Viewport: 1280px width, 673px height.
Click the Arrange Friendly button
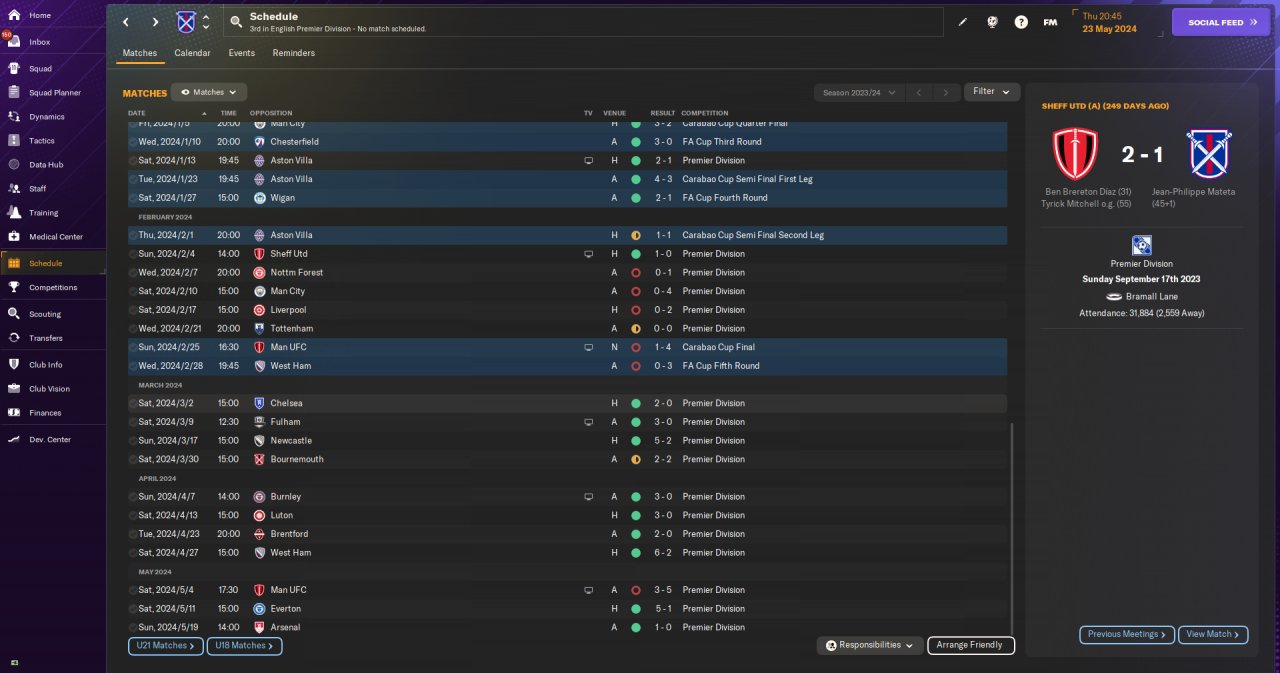point(971,645)
